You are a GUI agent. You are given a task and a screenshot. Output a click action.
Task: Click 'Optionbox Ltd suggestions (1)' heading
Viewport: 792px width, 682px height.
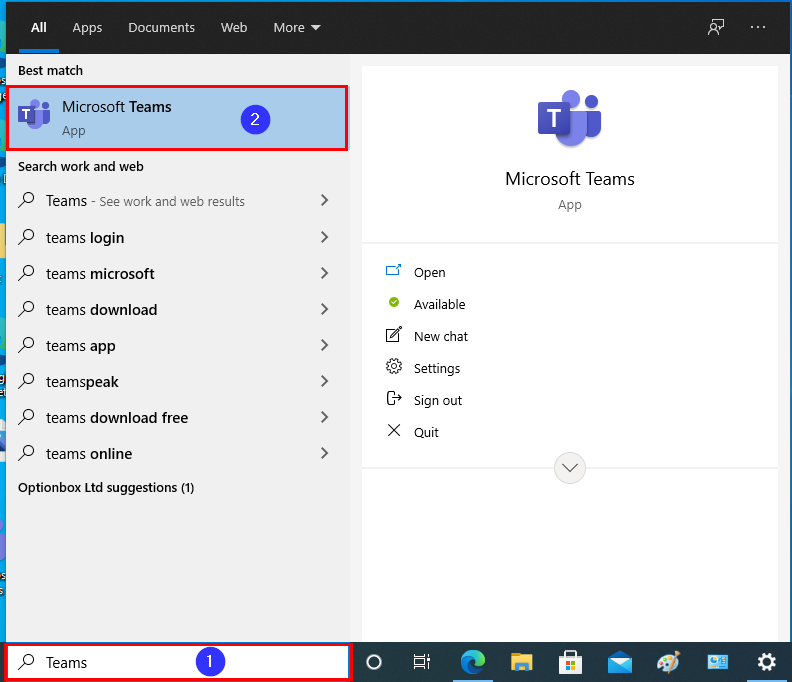[106, 488]
